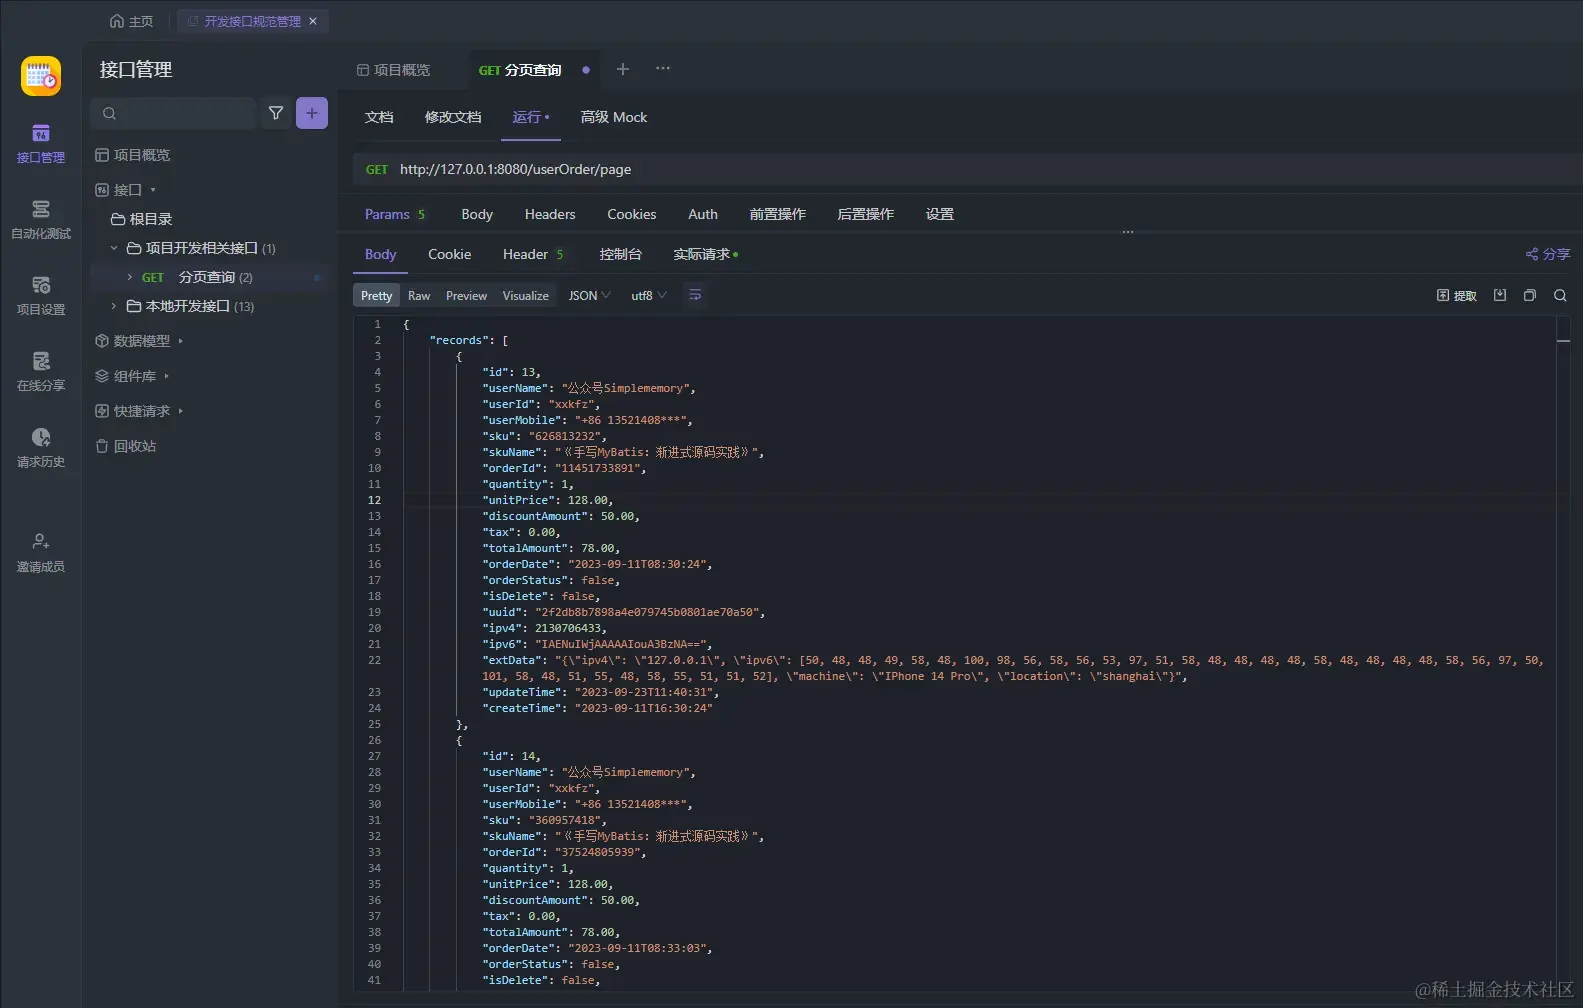The width and height of the screenshot is (1583, 1008).
Task: Click the 分享 share button
Action: 1548,254
